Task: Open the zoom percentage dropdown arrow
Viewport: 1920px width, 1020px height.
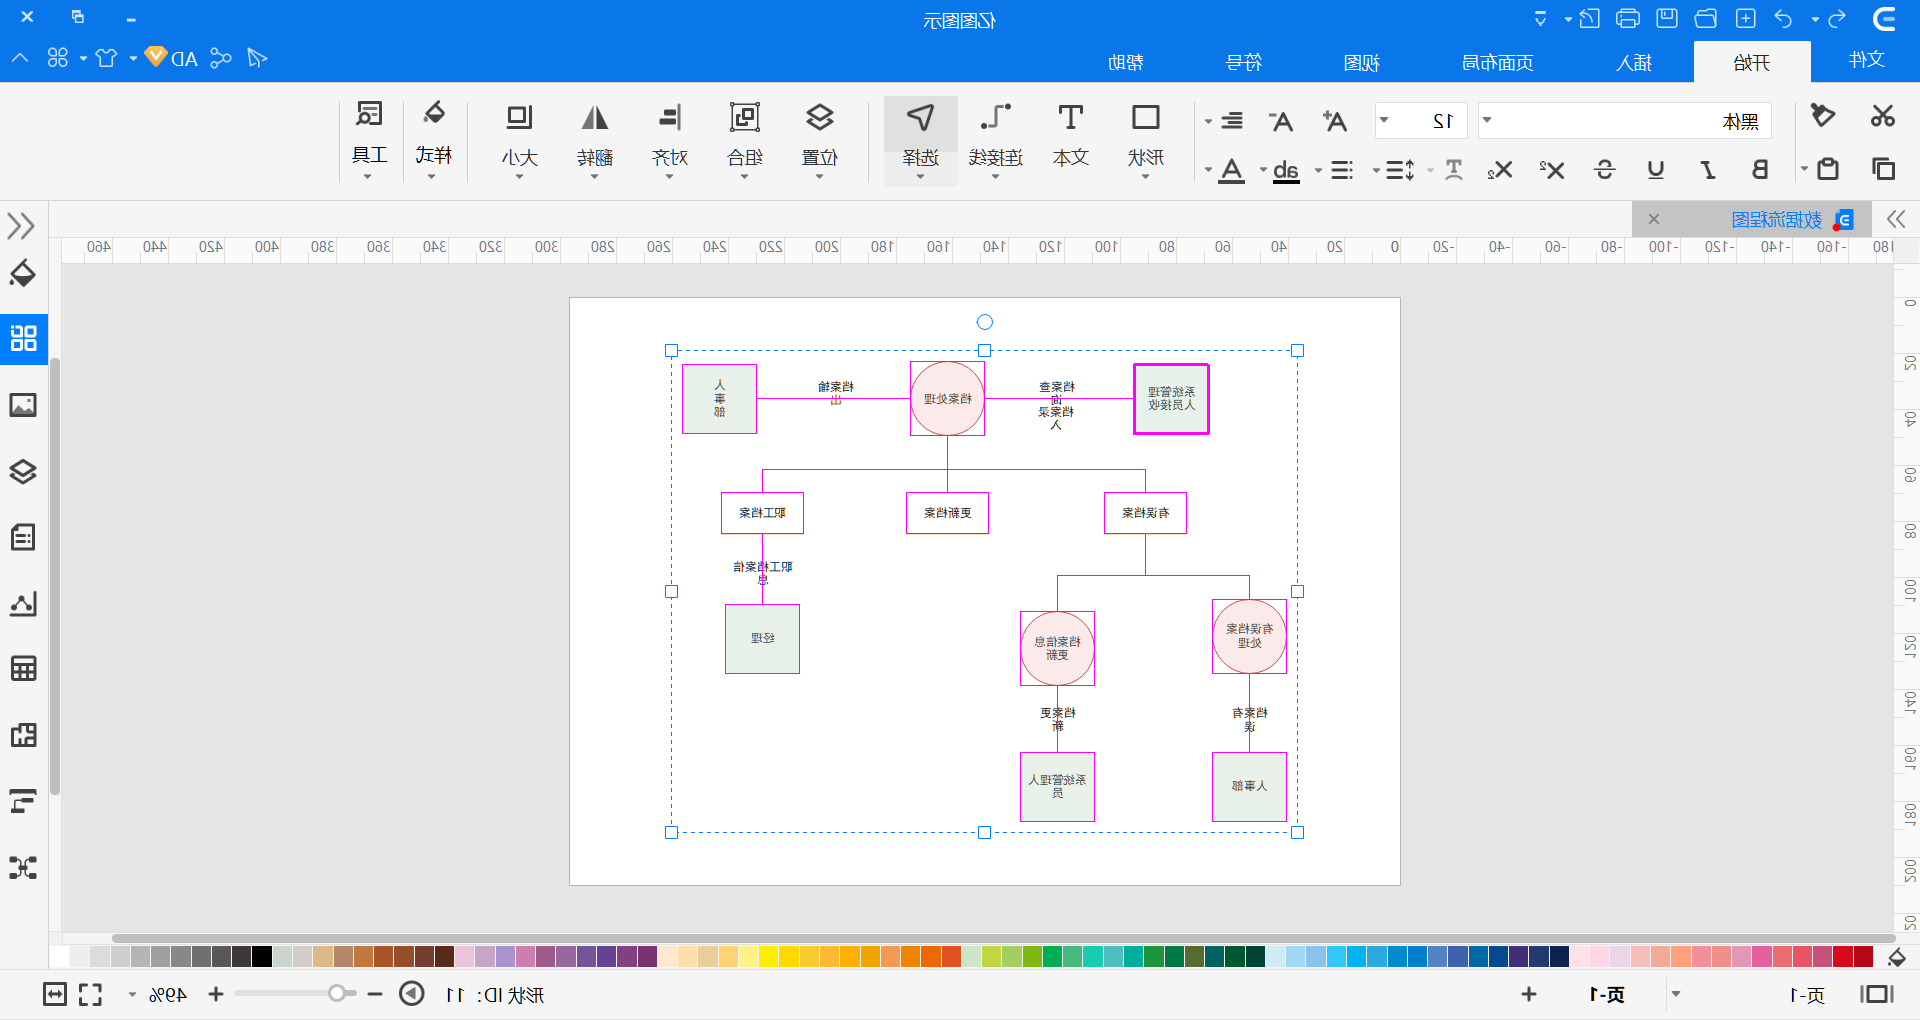Action: [x=132, y=995]
